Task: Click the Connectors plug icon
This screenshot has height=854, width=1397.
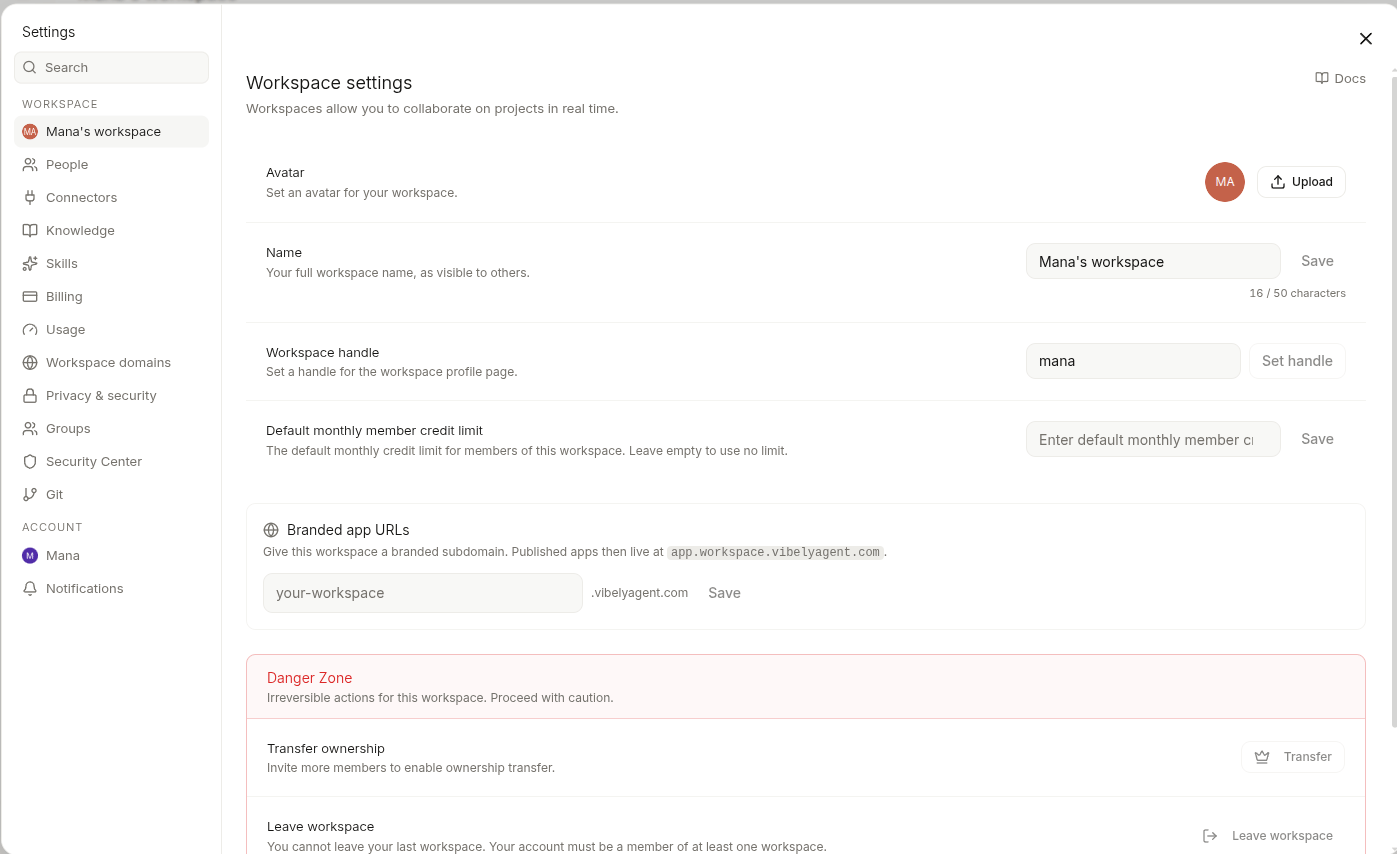Action: 30,198
